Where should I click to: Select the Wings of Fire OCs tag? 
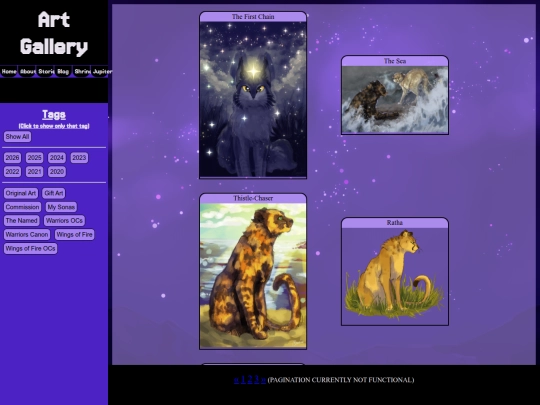pyautogui.click(x=30, y=248)
